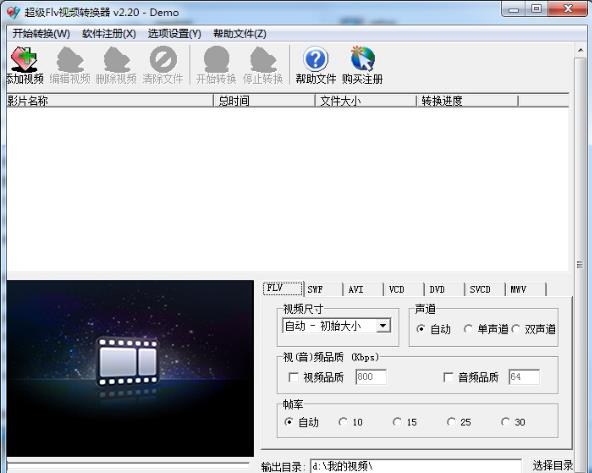Enable the 视频品质 checkbox
592x473 pixels.
pos(293,377)
